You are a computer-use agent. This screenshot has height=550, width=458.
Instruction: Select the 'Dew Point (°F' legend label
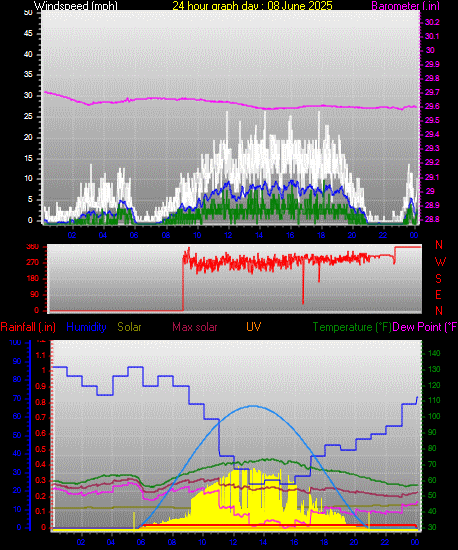[x=425, y=327]
